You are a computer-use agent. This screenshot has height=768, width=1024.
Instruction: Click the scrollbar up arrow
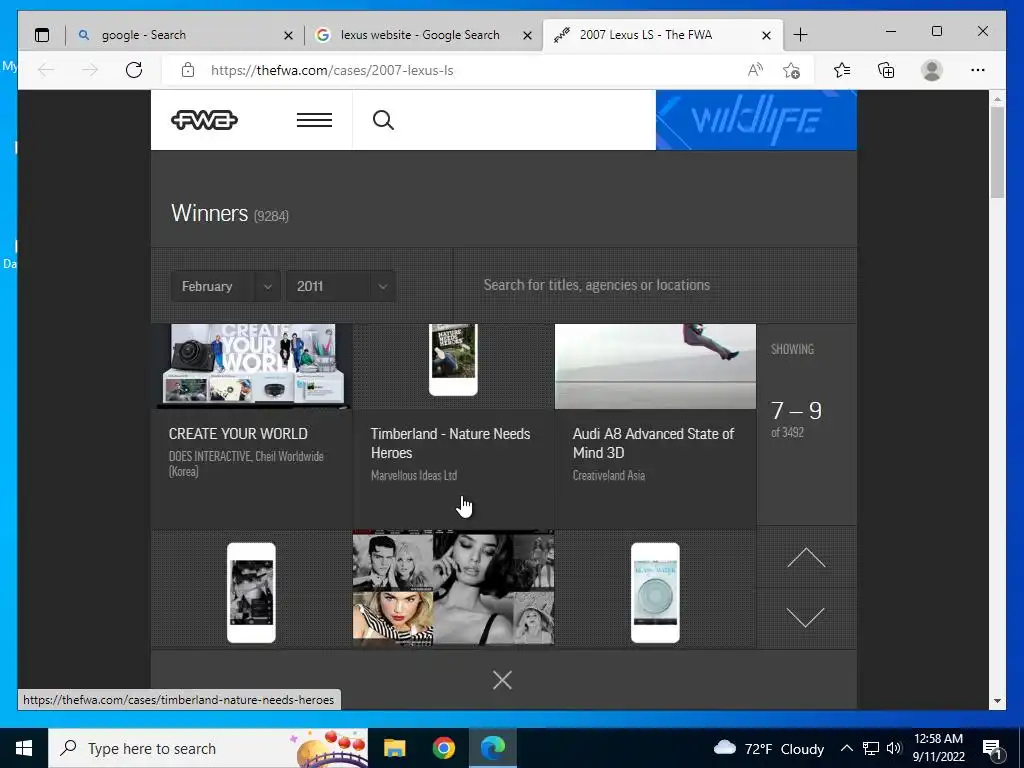(x=997, y=99)
